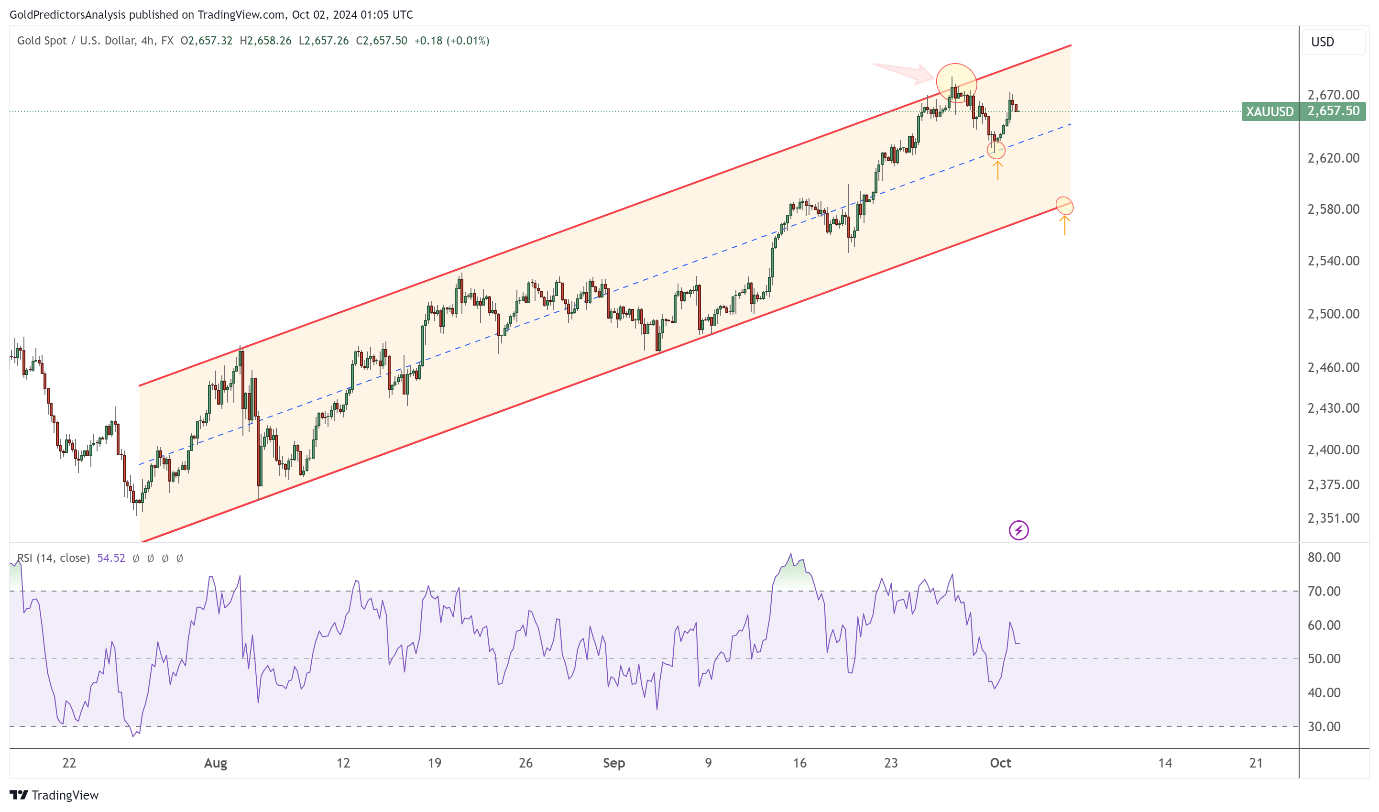Click the Aug label on the time axis
The width and height of the screenshot is (1379, 812).
[216, 763]
